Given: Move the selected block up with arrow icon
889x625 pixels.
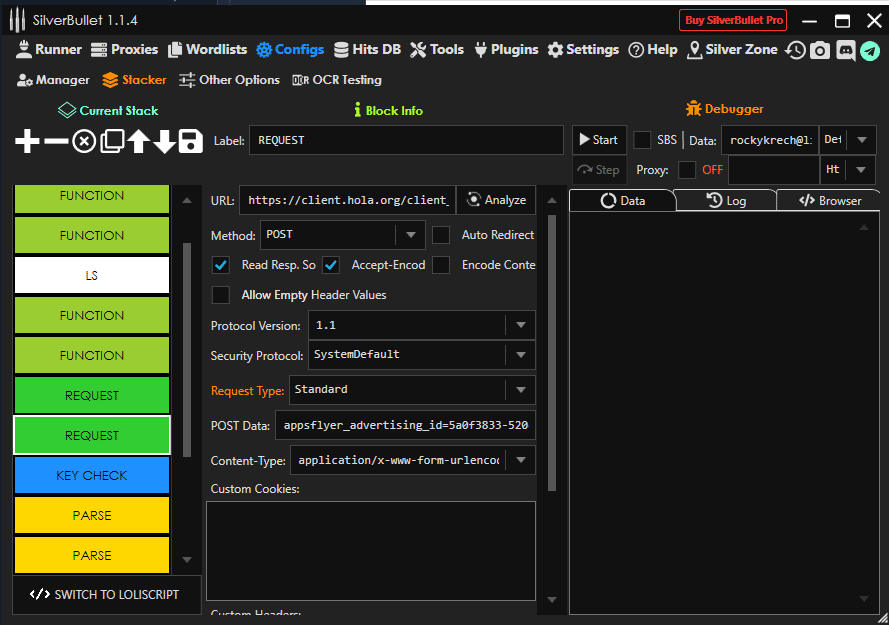Looking at the screenshot, I should pyautogui.click(x=138, y=142).
